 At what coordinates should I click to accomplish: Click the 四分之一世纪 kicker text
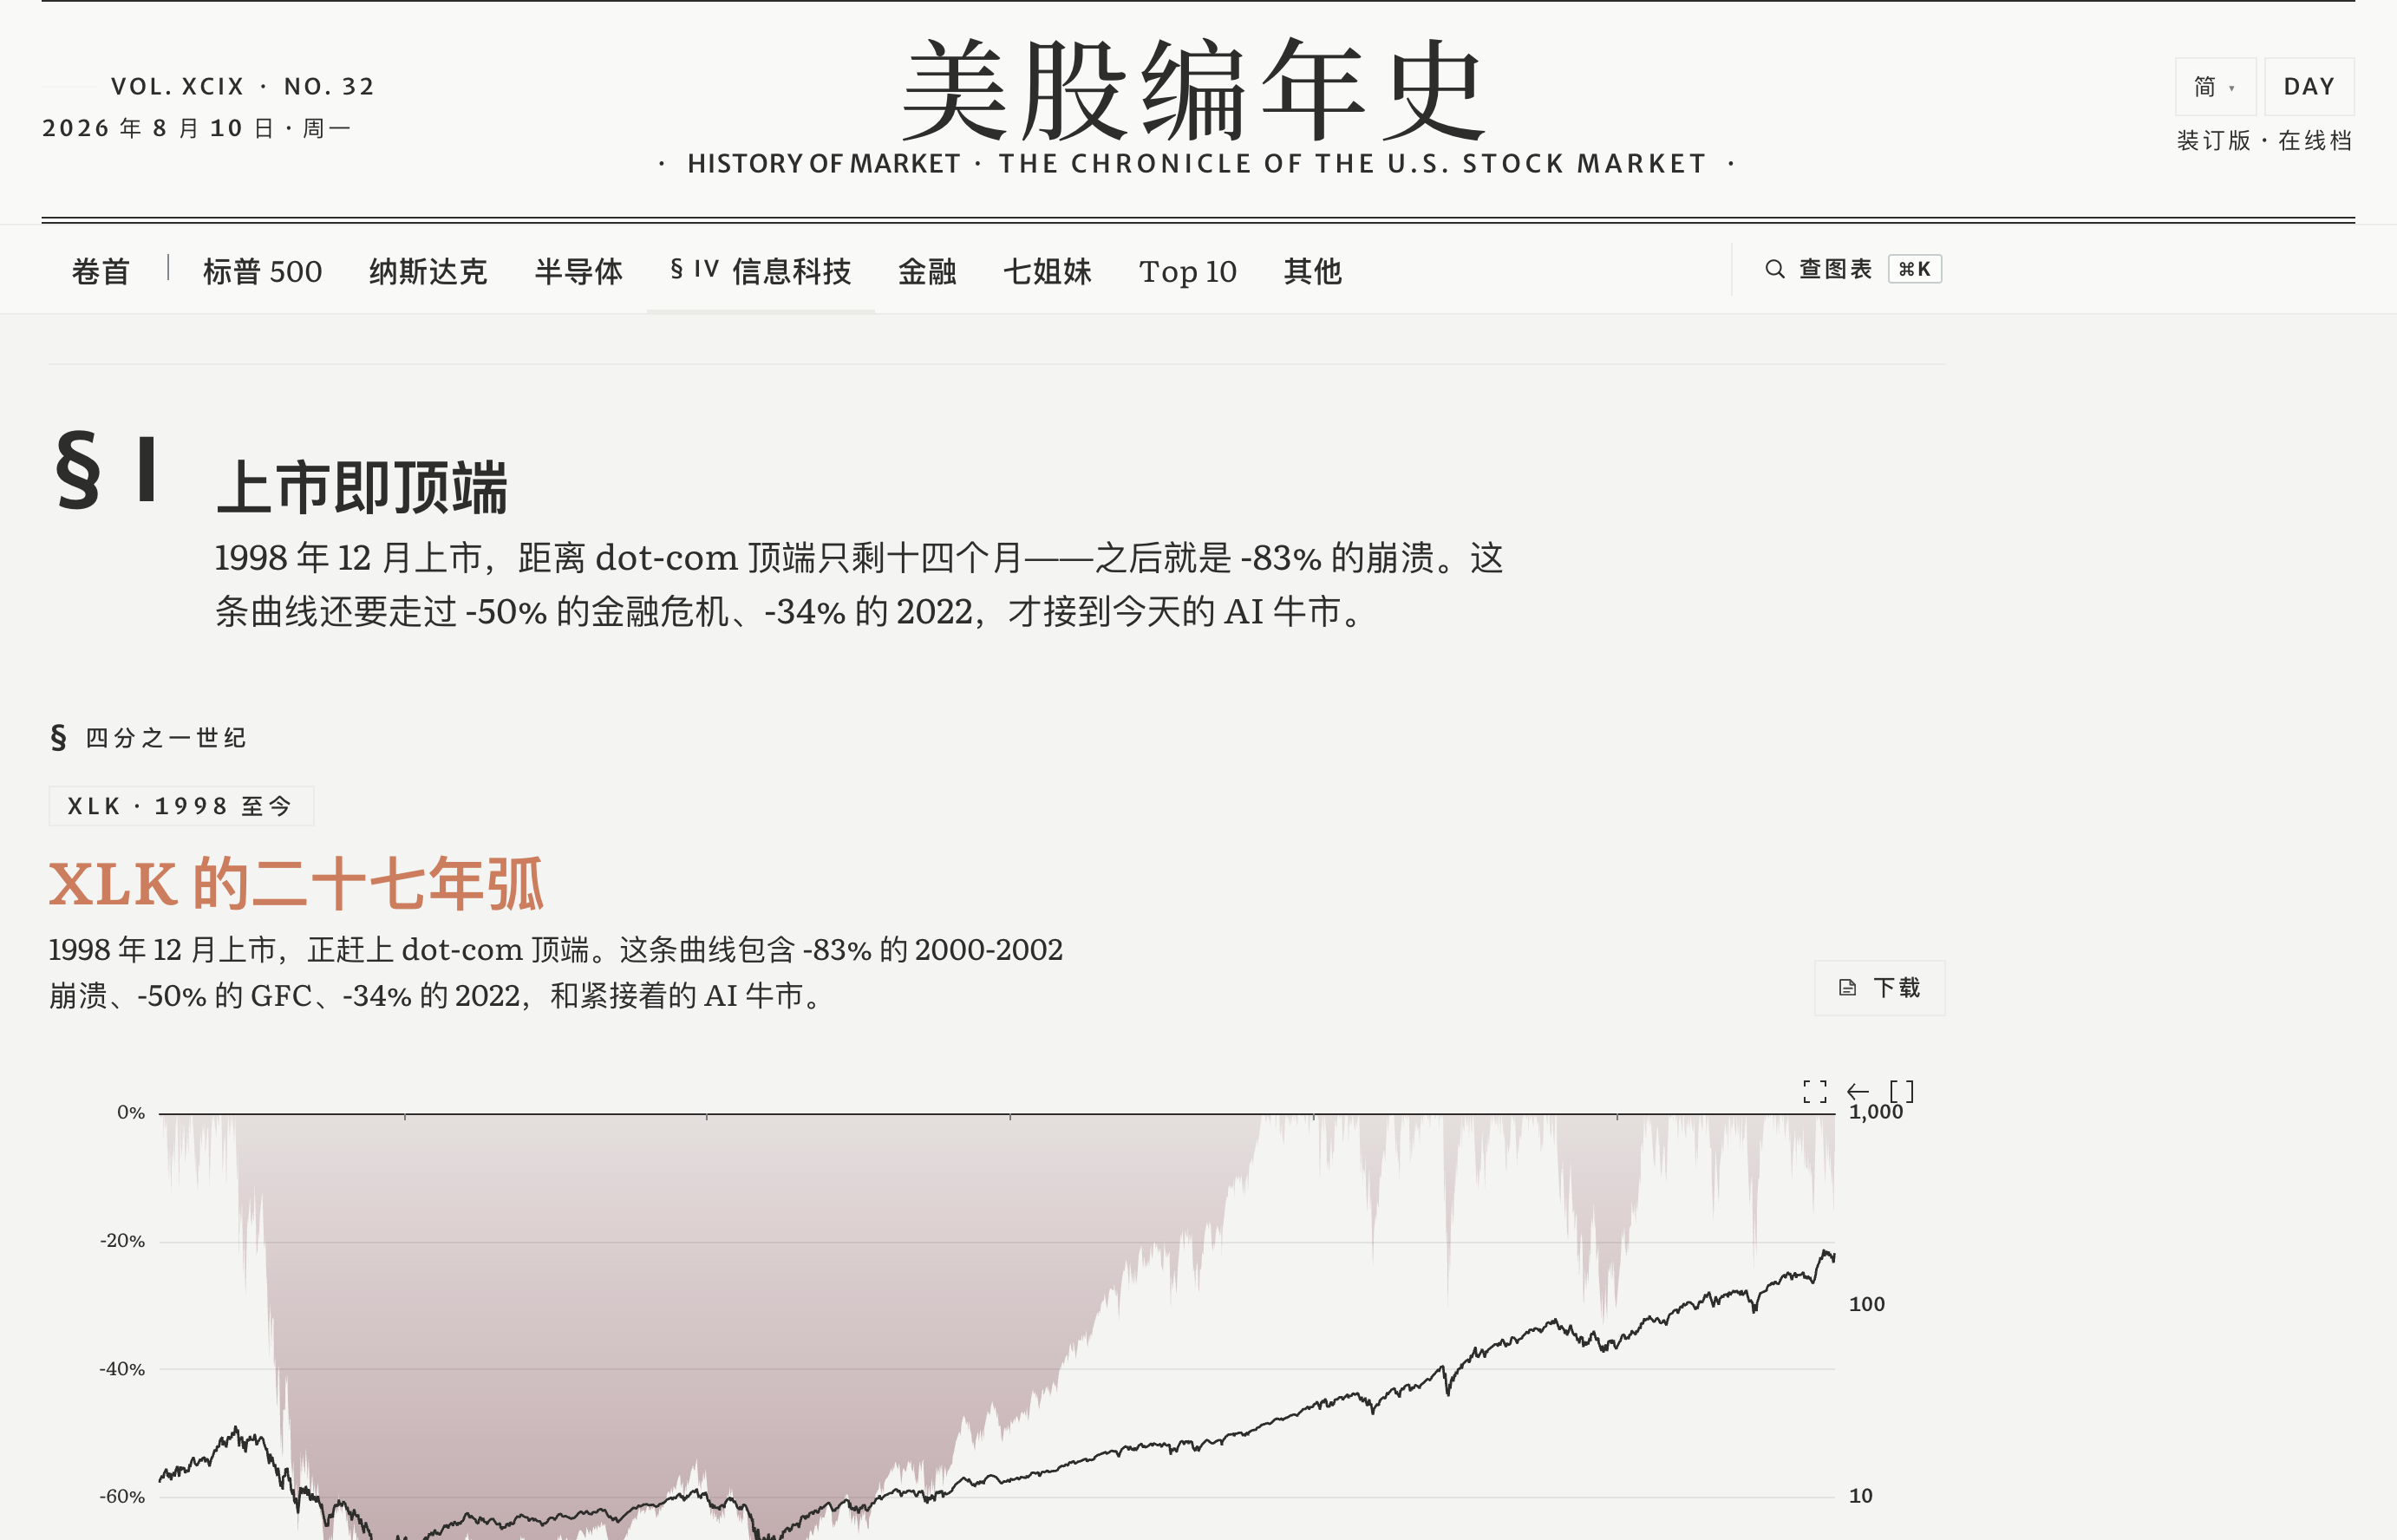(166, 738)
